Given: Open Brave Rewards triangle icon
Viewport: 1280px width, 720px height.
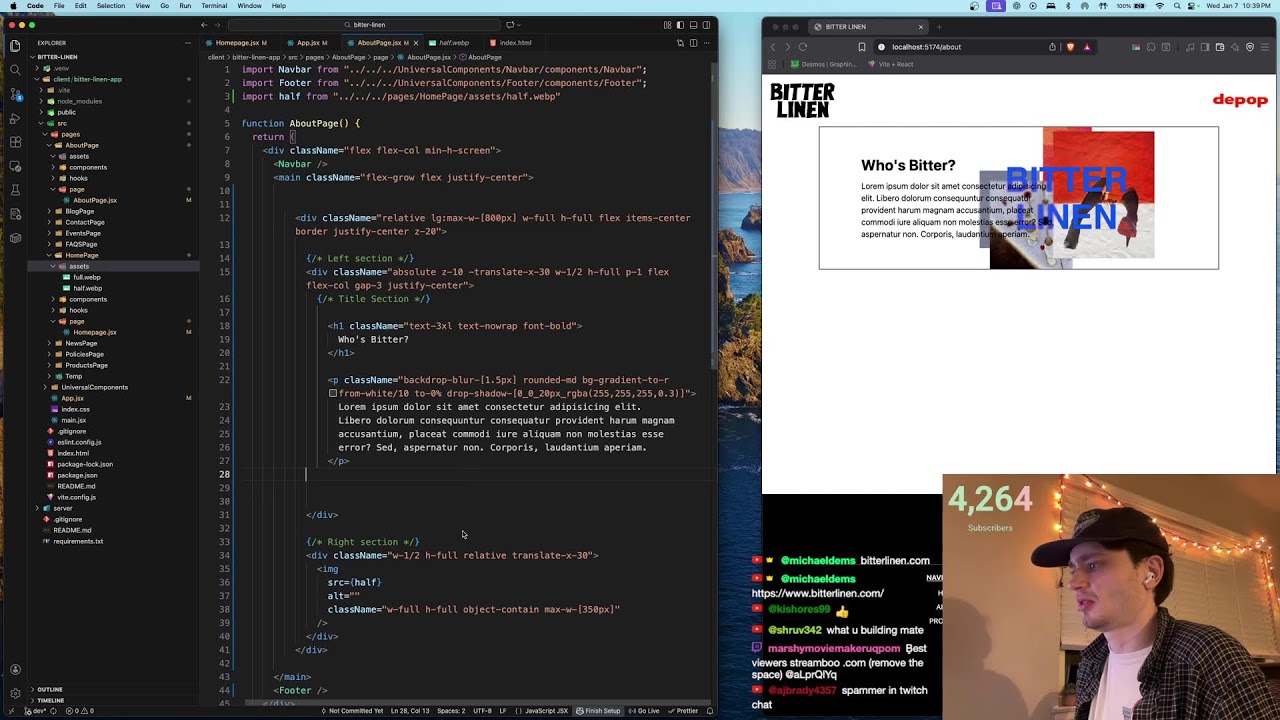Looking at the screenshot, I should [x=1086, y=47].
